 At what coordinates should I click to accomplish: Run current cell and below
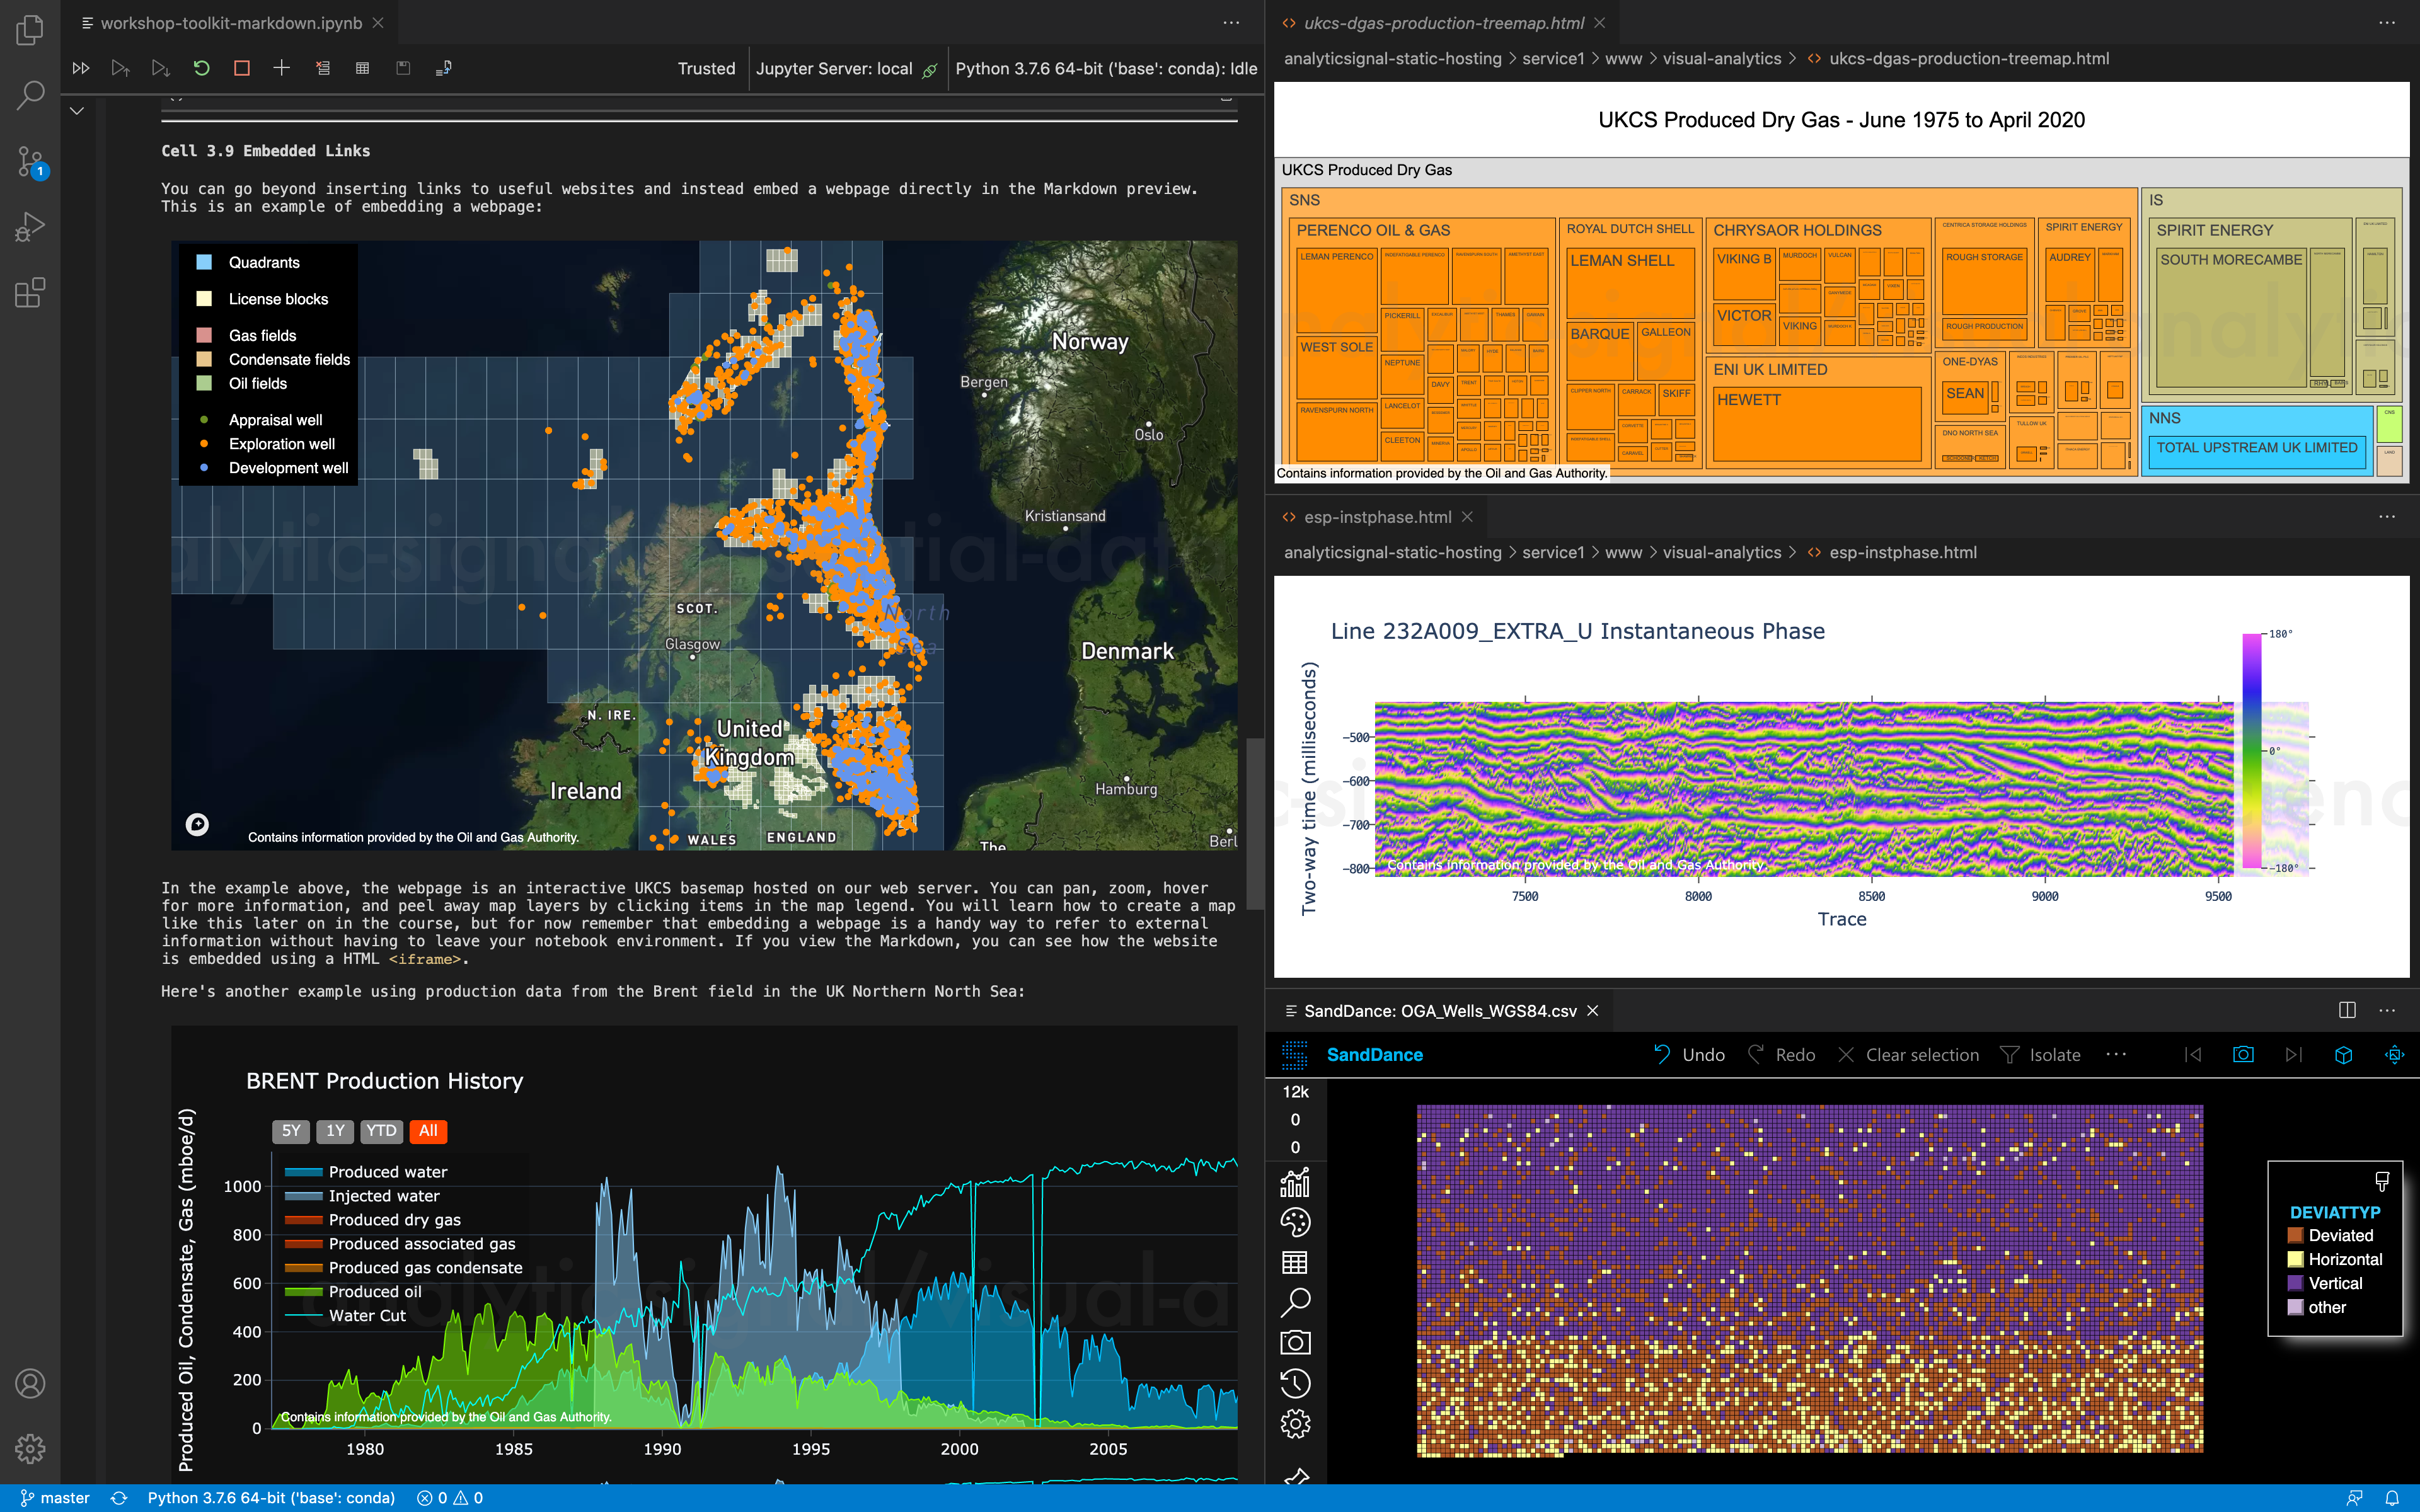pyautogui.click(x=160, y=68)
